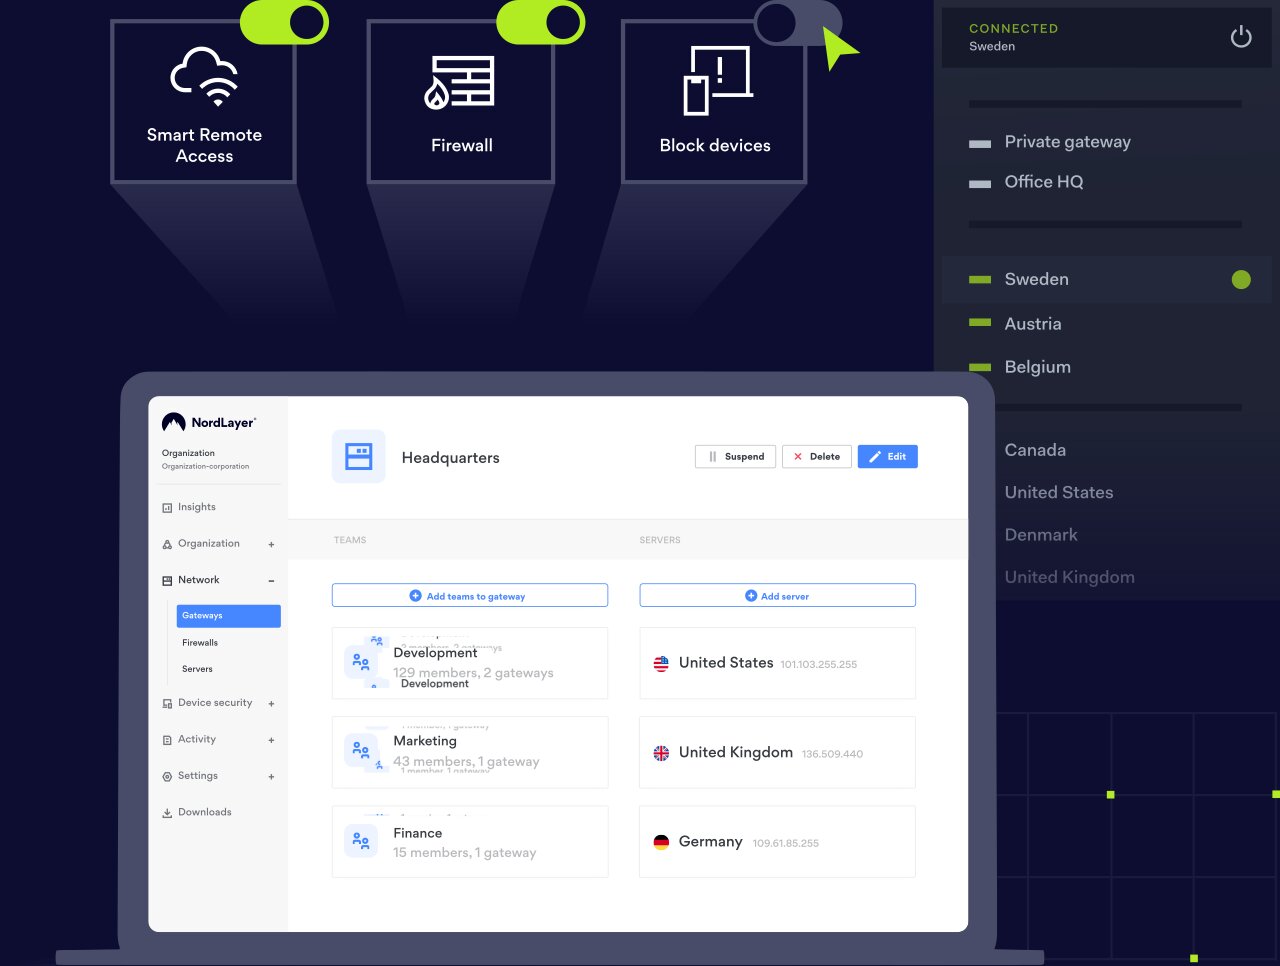Click the Add server button

[x=777, y=595]
